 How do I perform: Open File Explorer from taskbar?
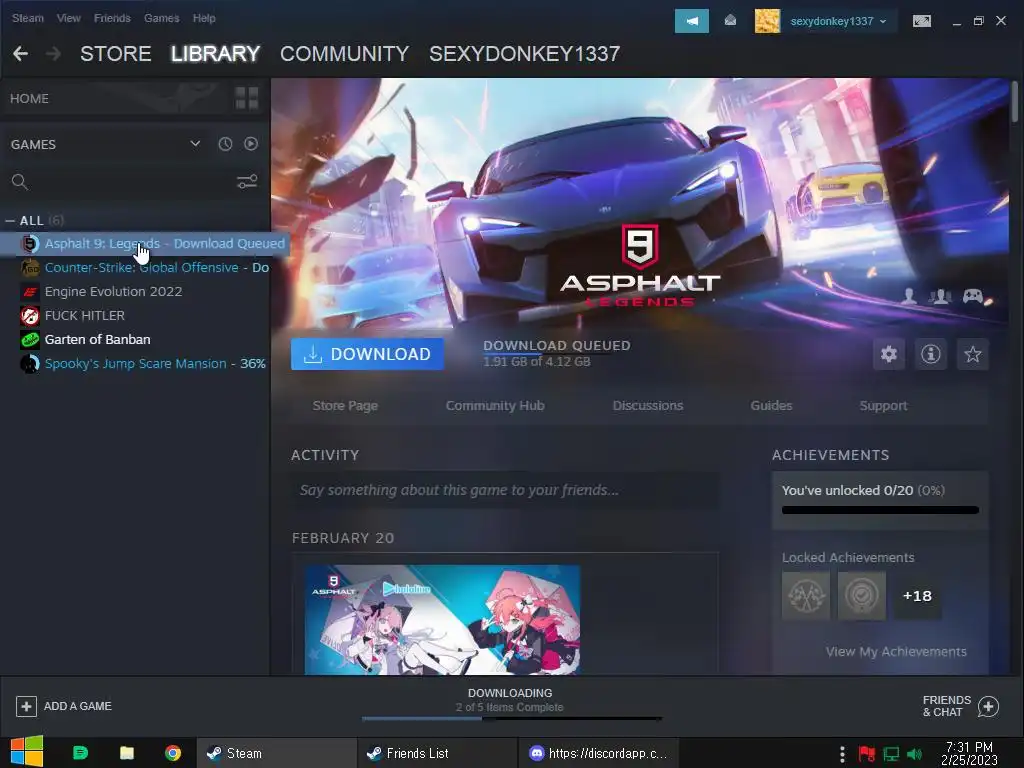127,753
